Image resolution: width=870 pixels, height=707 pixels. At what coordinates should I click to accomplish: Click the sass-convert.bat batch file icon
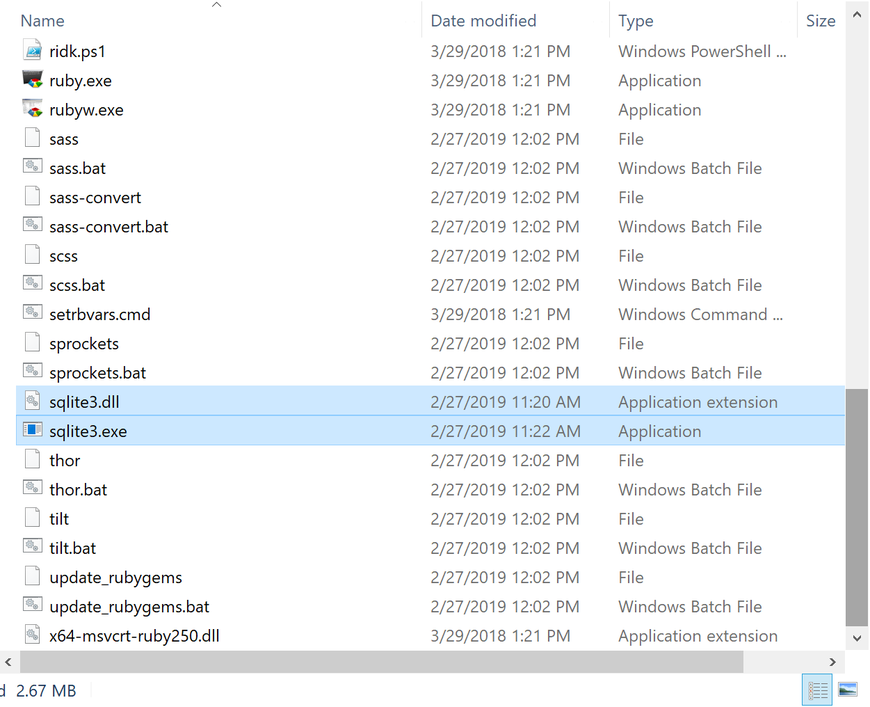tap(33, 226)
